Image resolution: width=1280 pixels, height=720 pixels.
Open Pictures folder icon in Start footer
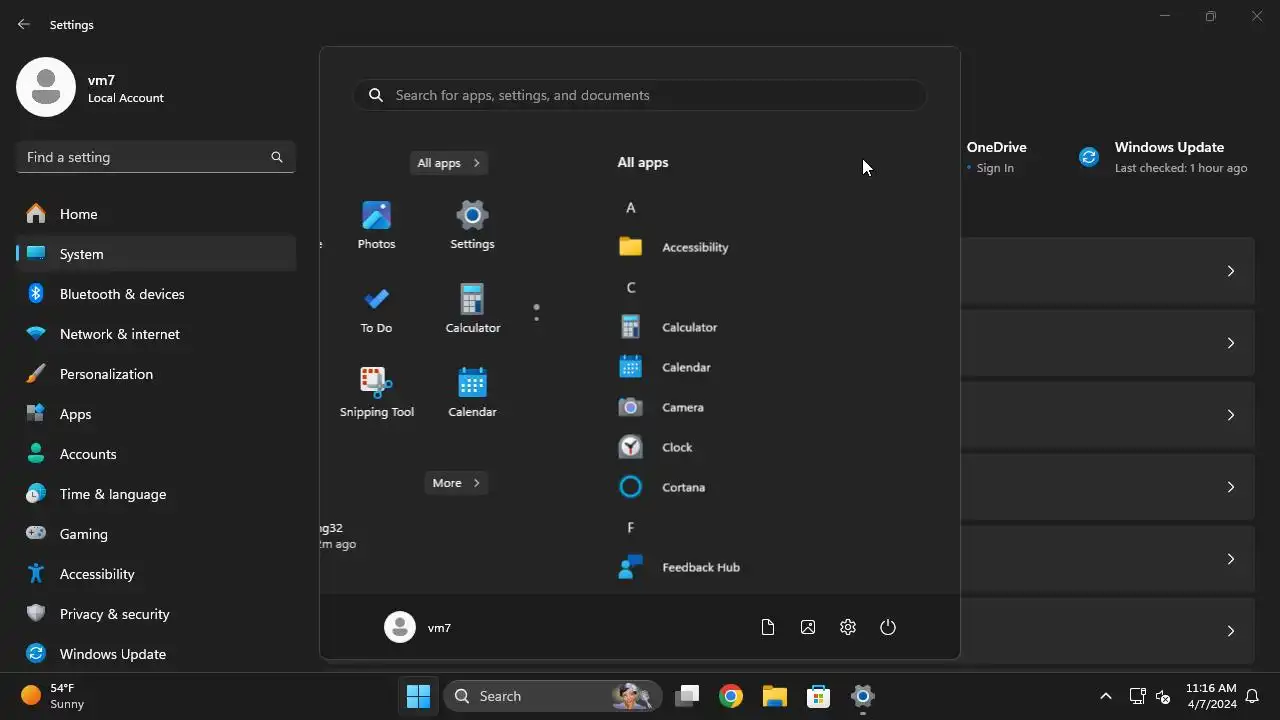808,627
